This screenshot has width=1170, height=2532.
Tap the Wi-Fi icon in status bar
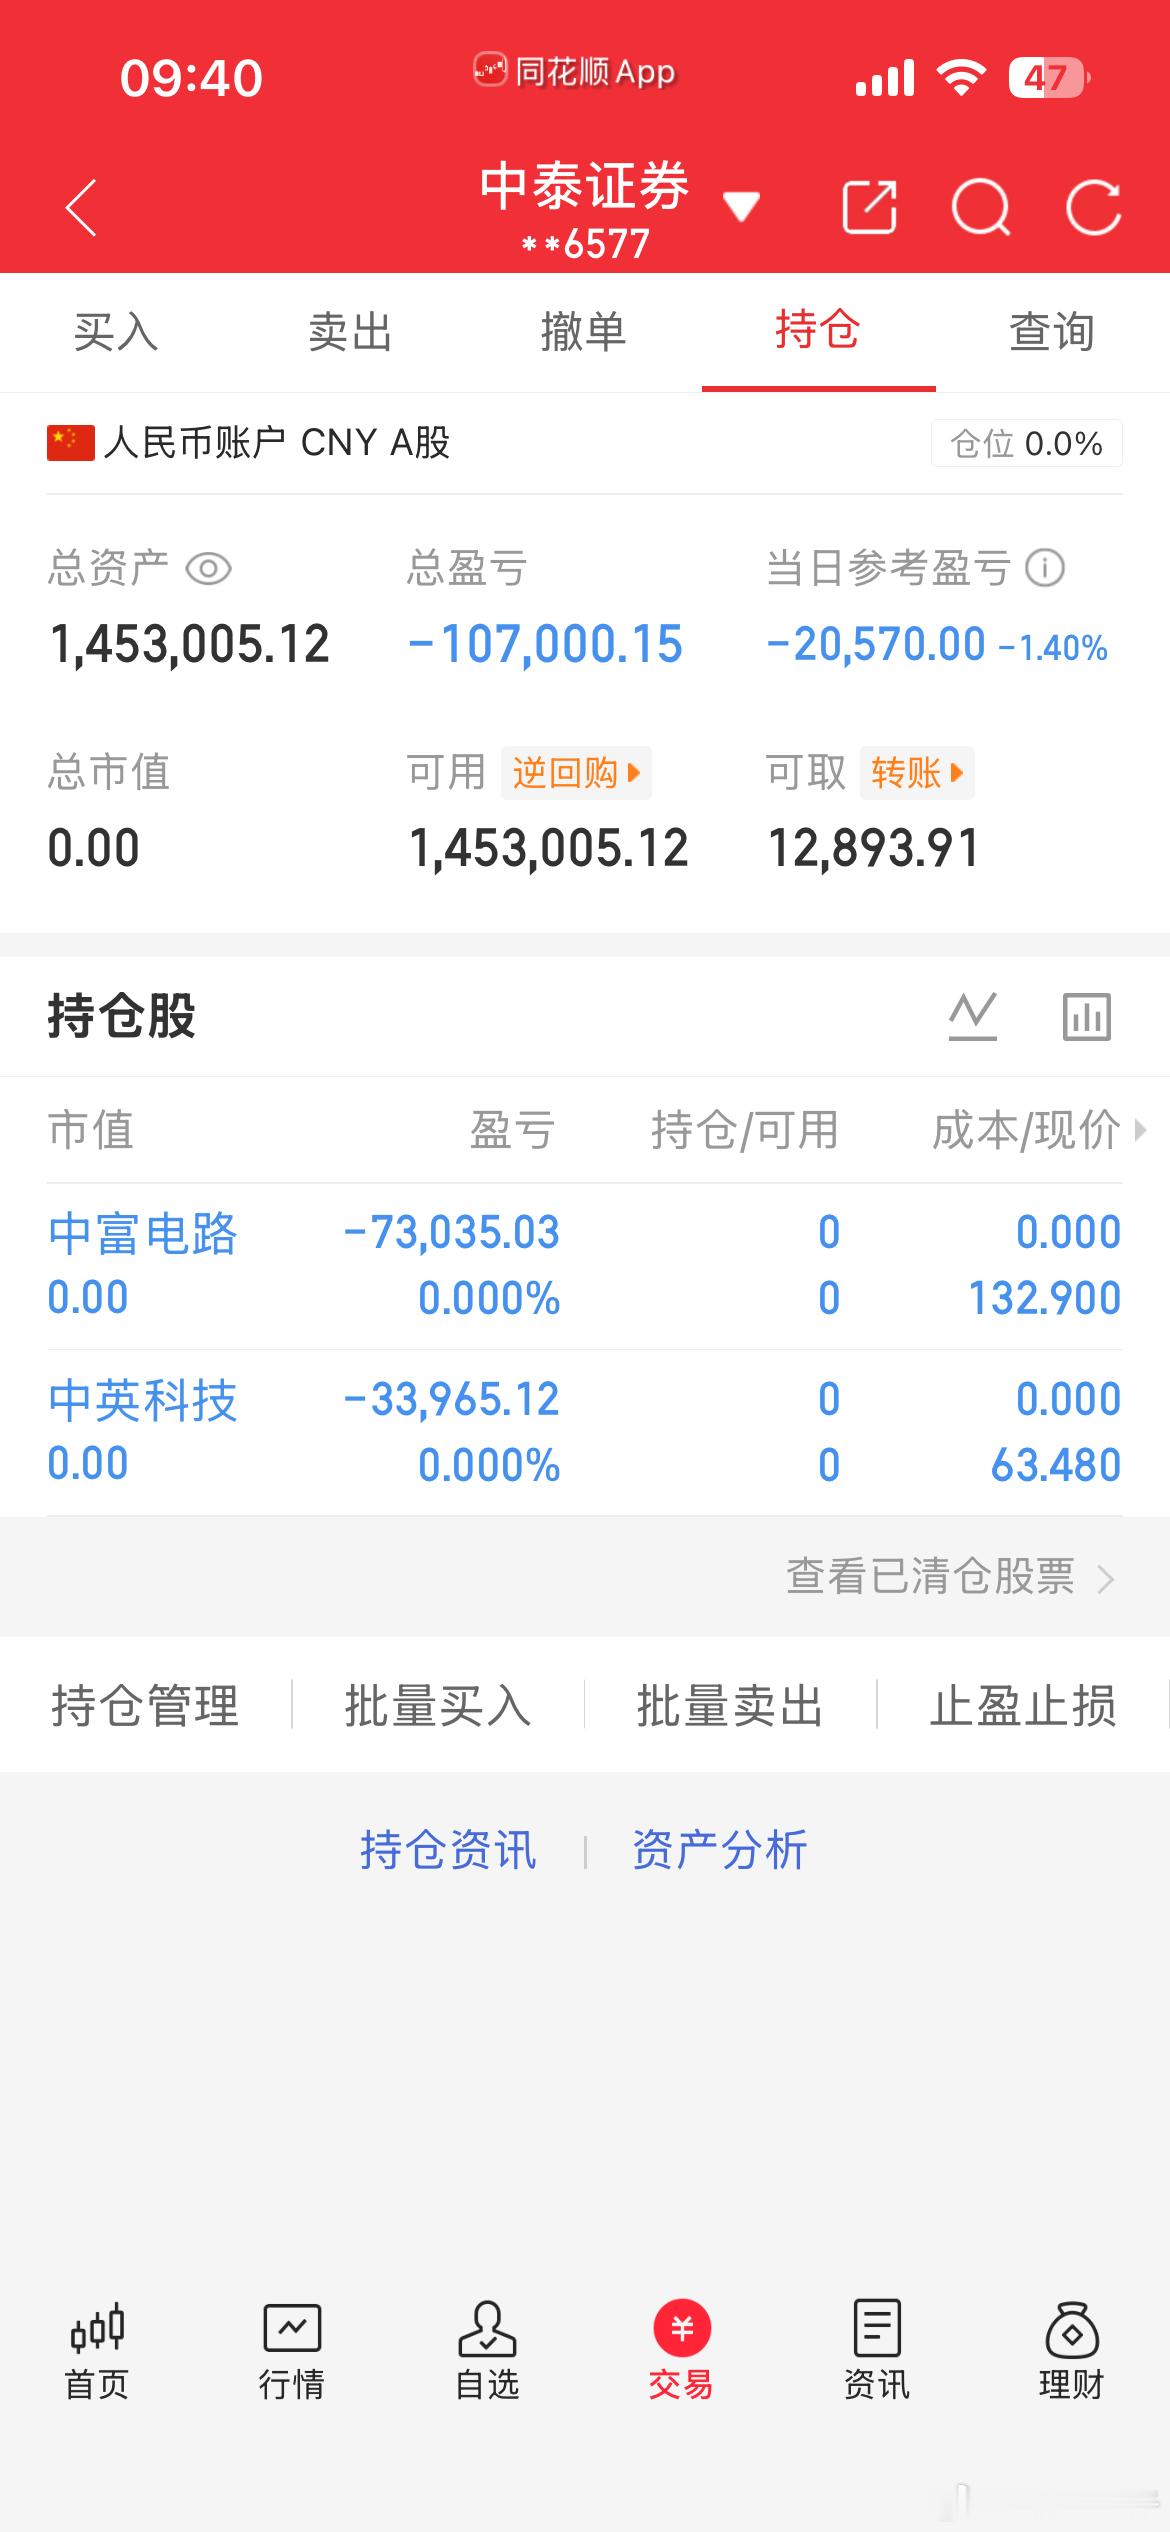(961, 77)
